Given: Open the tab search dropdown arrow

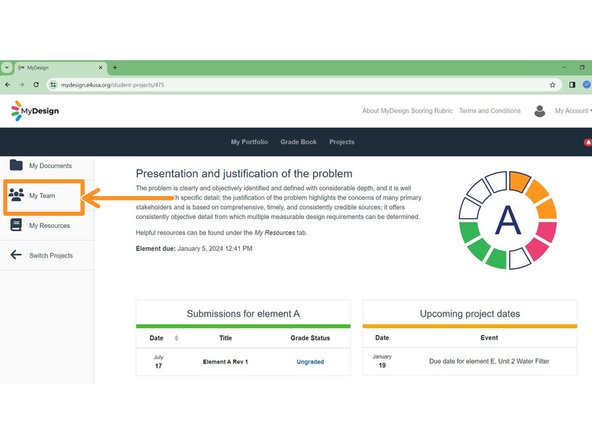Looking at the screenshot, I should coord(6,68).
